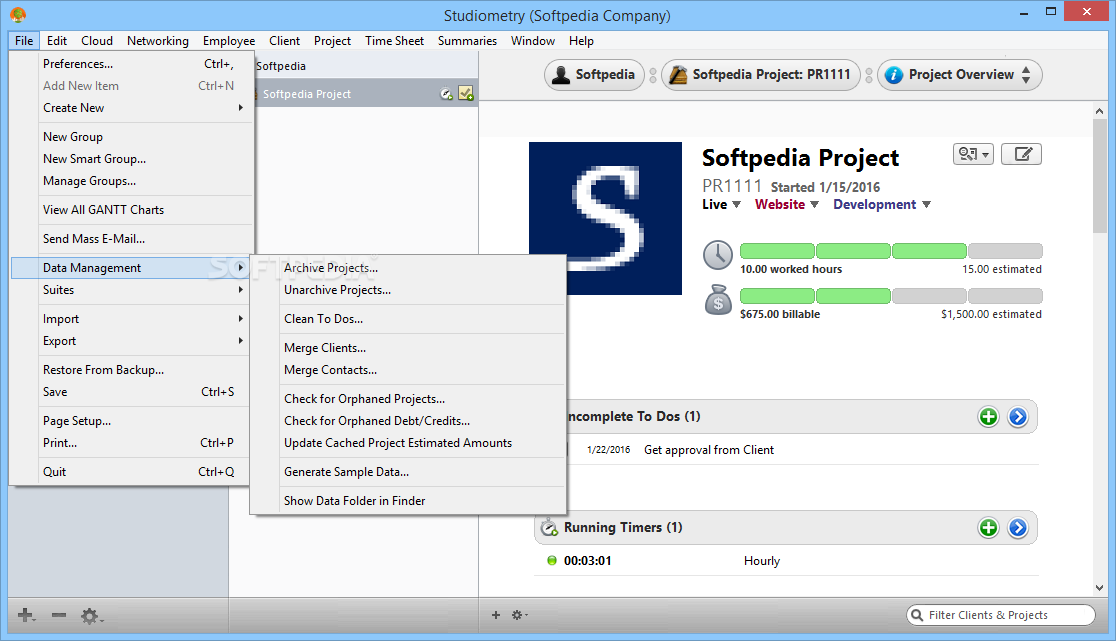Image resolution: width=1116 pixels, height=641 pixels.
Task: Toggle the checkmark icon on the Softpedia Project row
Action: pyautogui.click(x=466, y=93)
